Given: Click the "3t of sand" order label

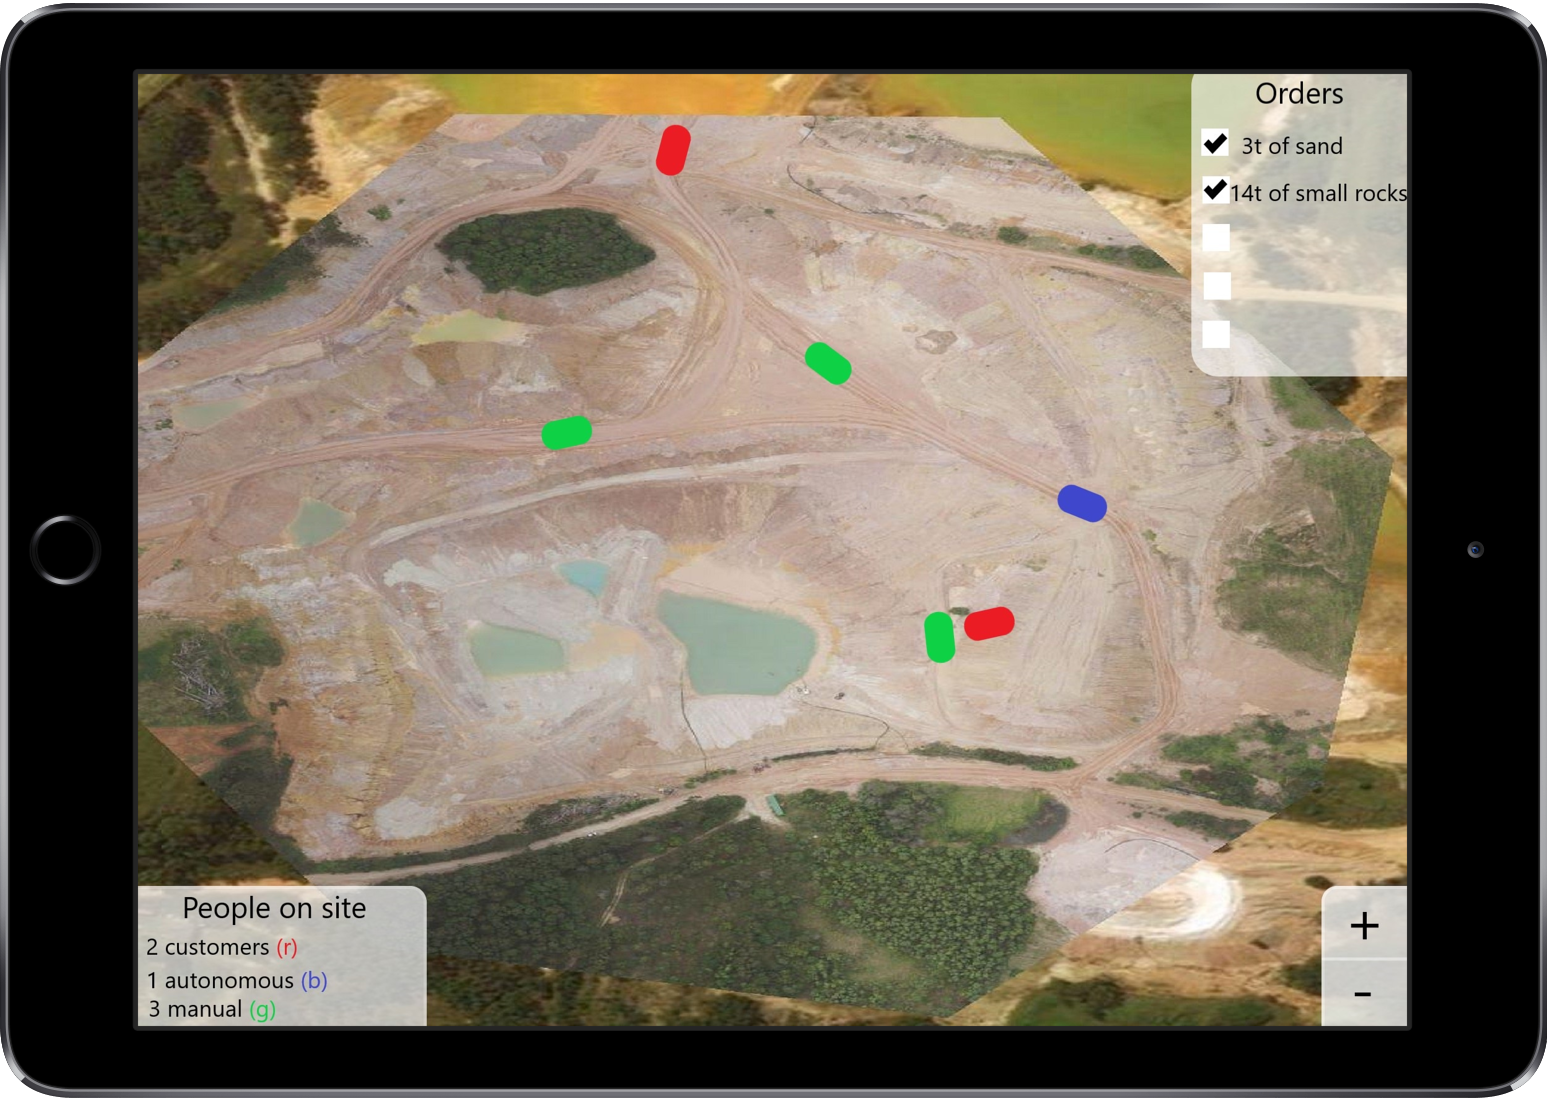Looking at the screenshot, I should [1292, 146].
